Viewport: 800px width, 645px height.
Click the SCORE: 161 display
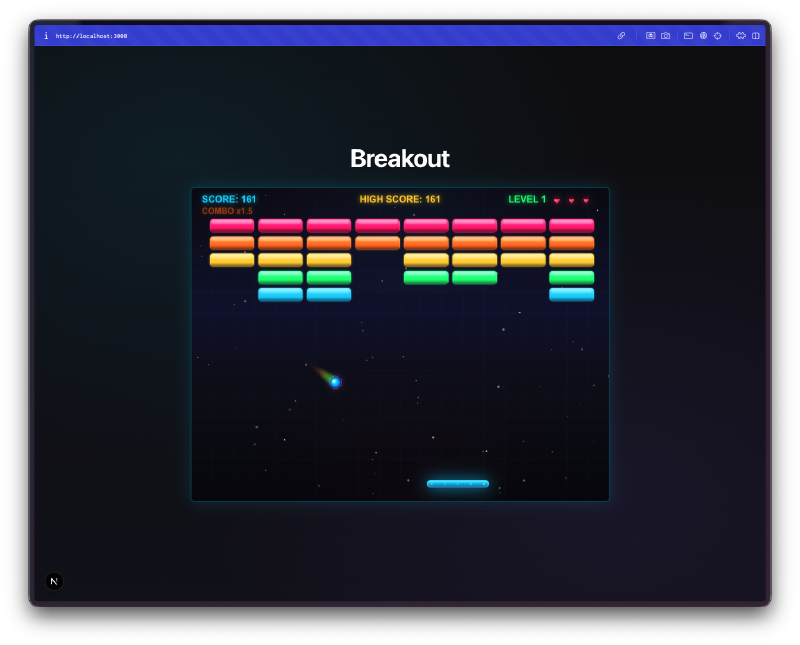click(229, 199)
